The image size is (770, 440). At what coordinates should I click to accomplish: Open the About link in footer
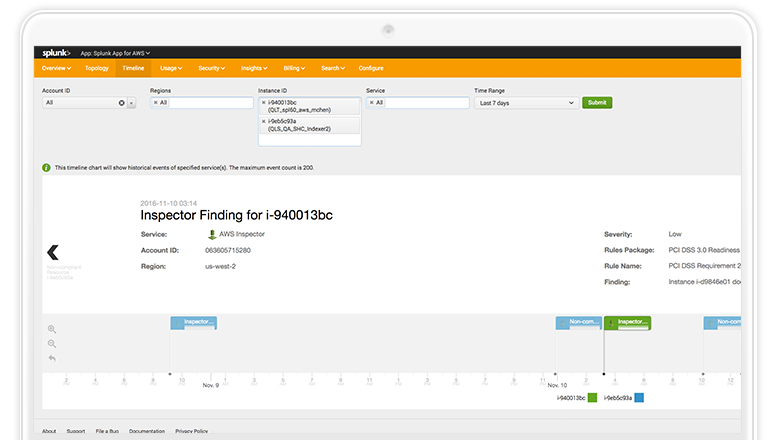49,431
